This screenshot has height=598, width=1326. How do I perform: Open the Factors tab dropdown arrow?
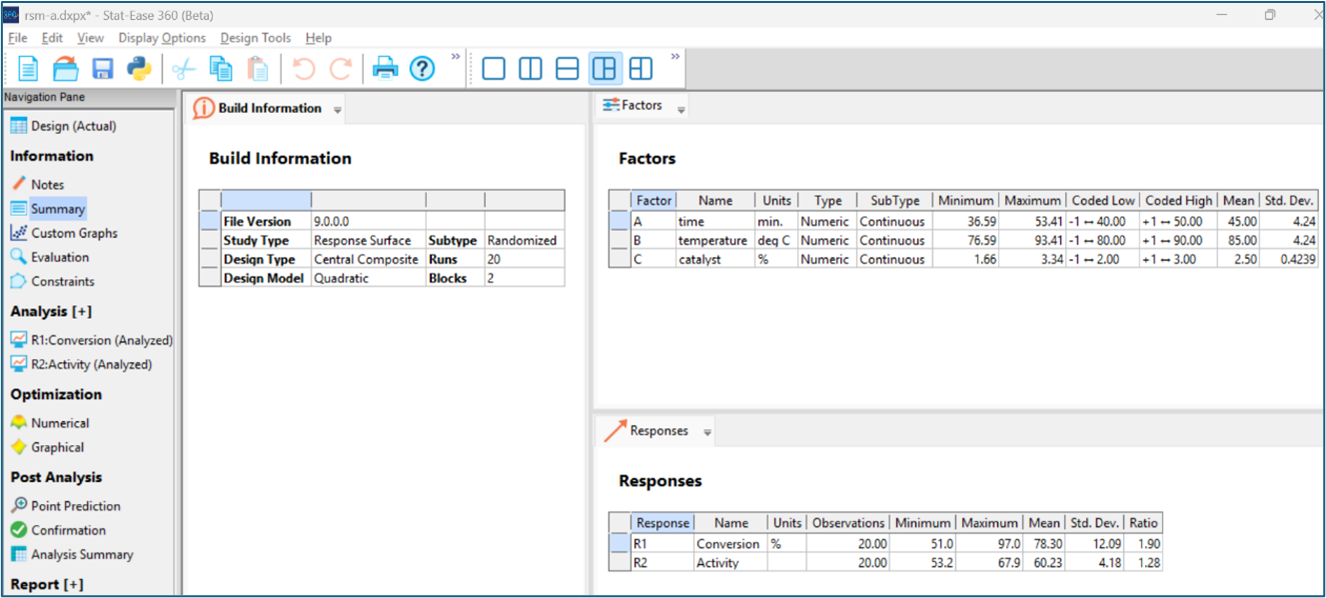click(x=681, y=110)
